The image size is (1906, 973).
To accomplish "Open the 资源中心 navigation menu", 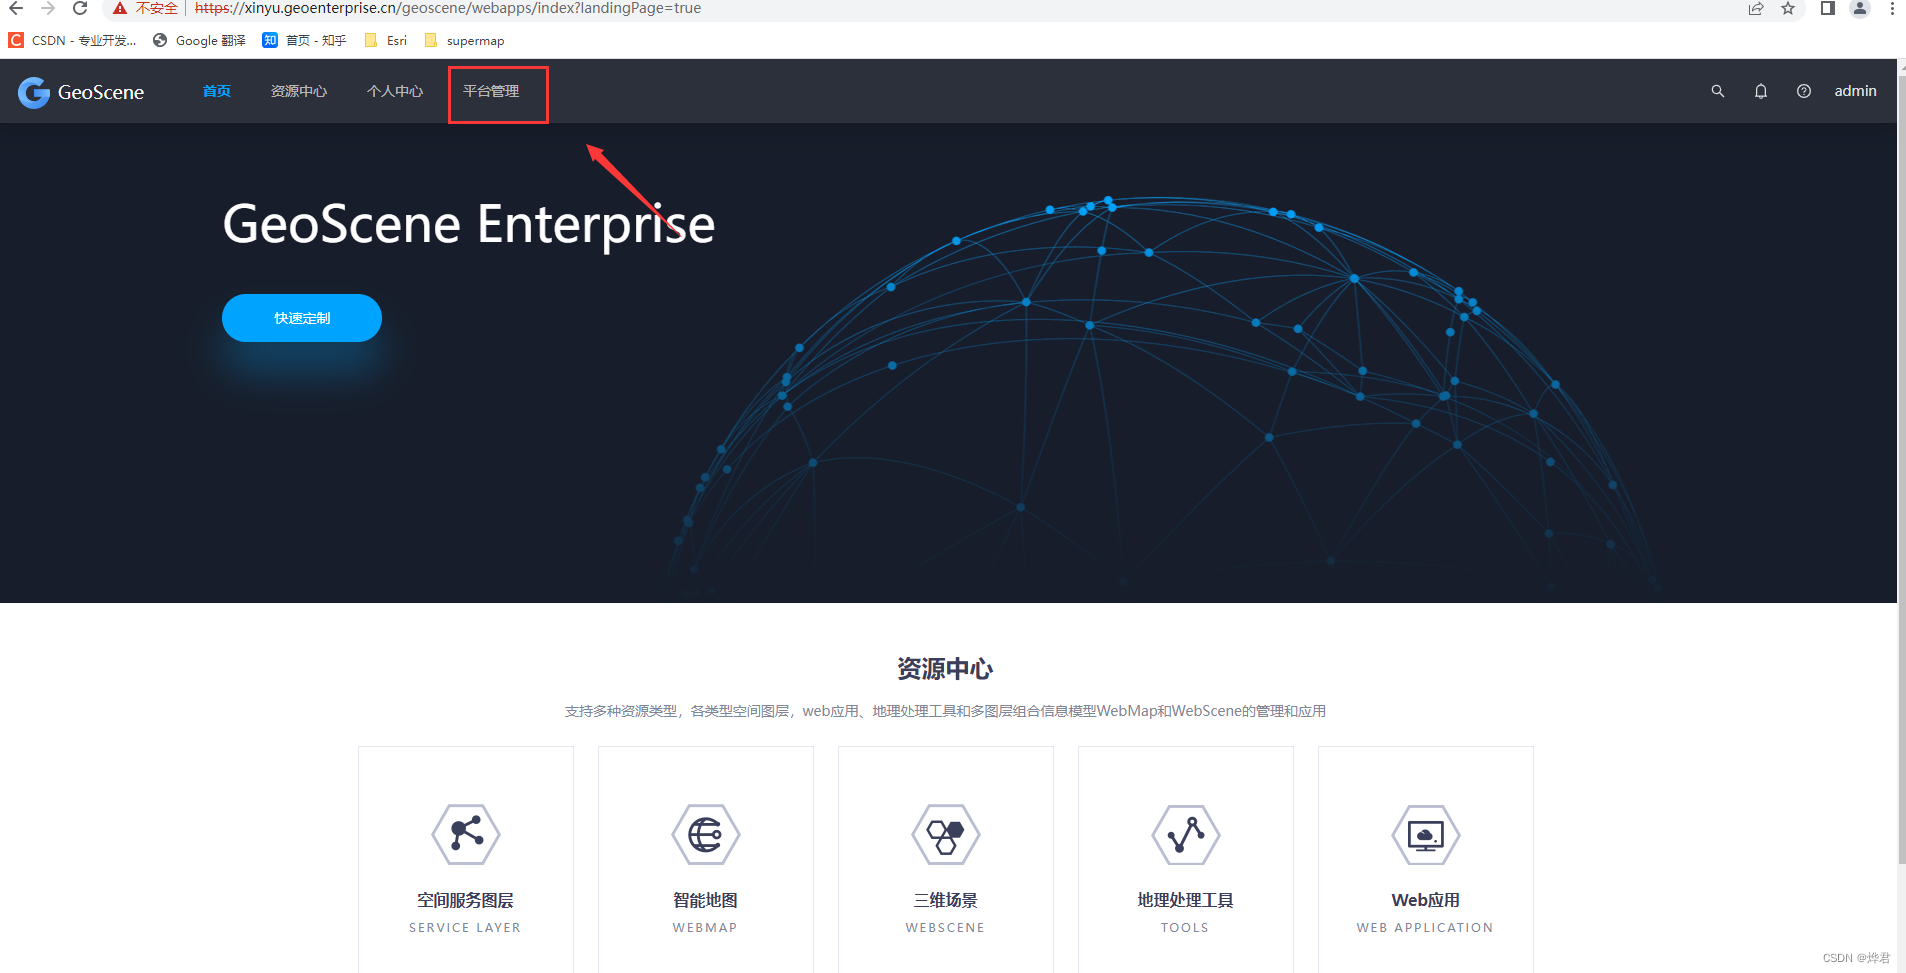I will (x=299, y=91).
